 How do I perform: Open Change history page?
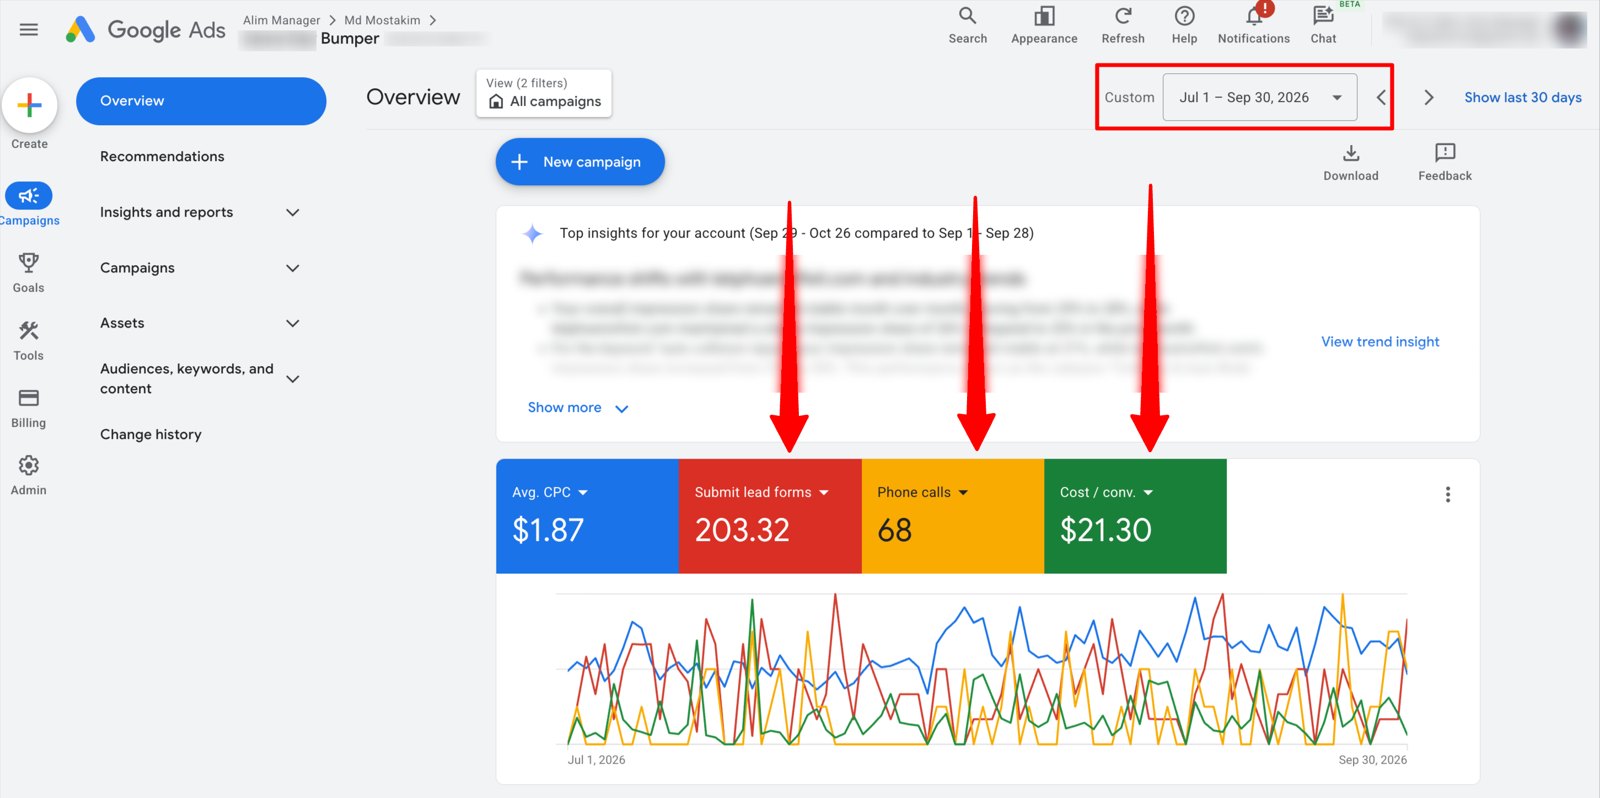point(151,435)
